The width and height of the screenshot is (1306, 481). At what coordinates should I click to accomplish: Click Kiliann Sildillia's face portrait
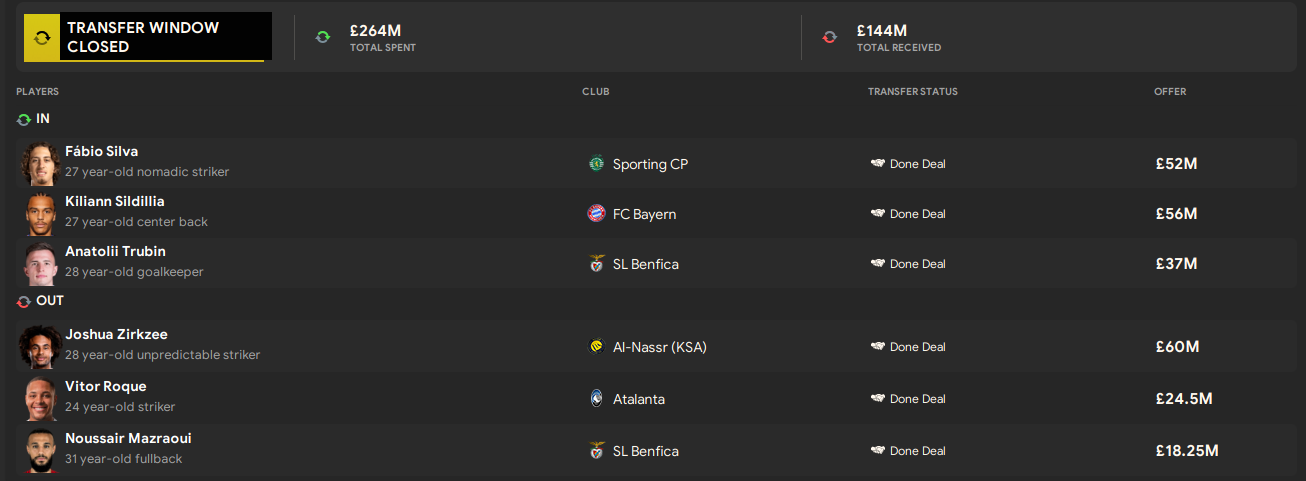40,214
